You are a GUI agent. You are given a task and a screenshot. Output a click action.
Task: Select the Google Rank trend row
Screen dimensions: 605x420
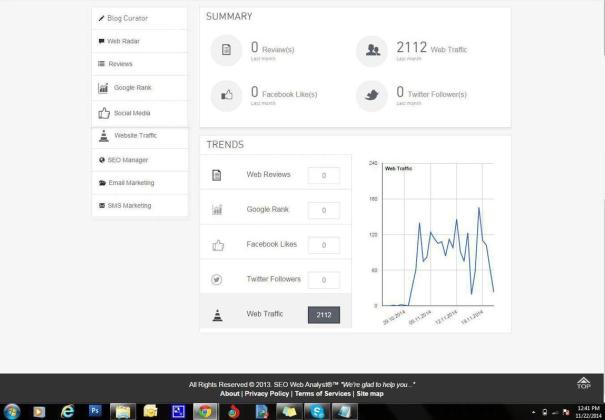pos(268,210)
